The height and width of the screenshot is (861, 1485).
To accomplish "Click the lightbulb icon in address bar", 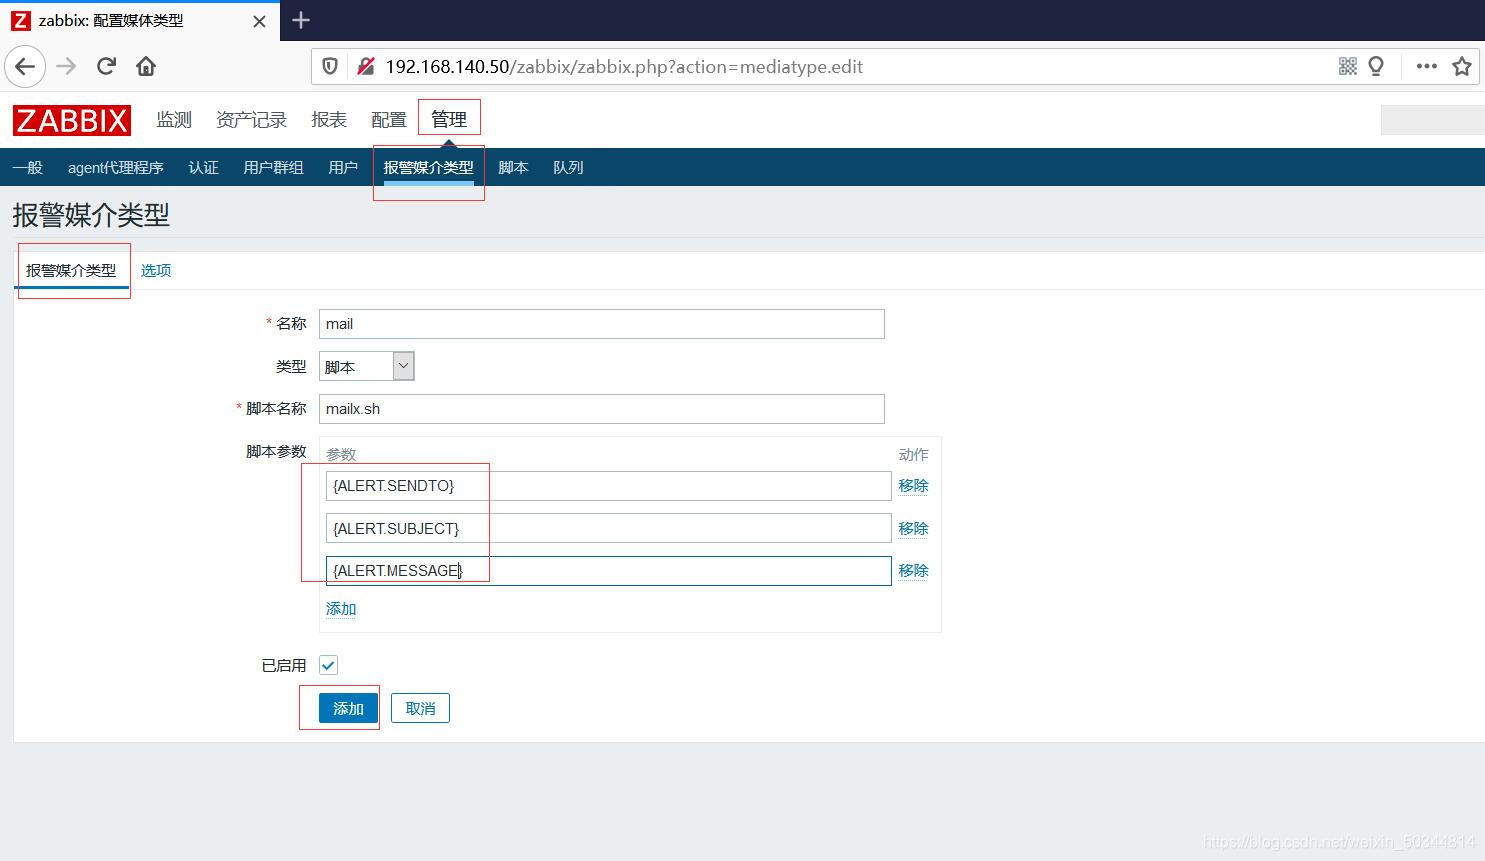I will pyautogui.click(x=1376, y=66).
